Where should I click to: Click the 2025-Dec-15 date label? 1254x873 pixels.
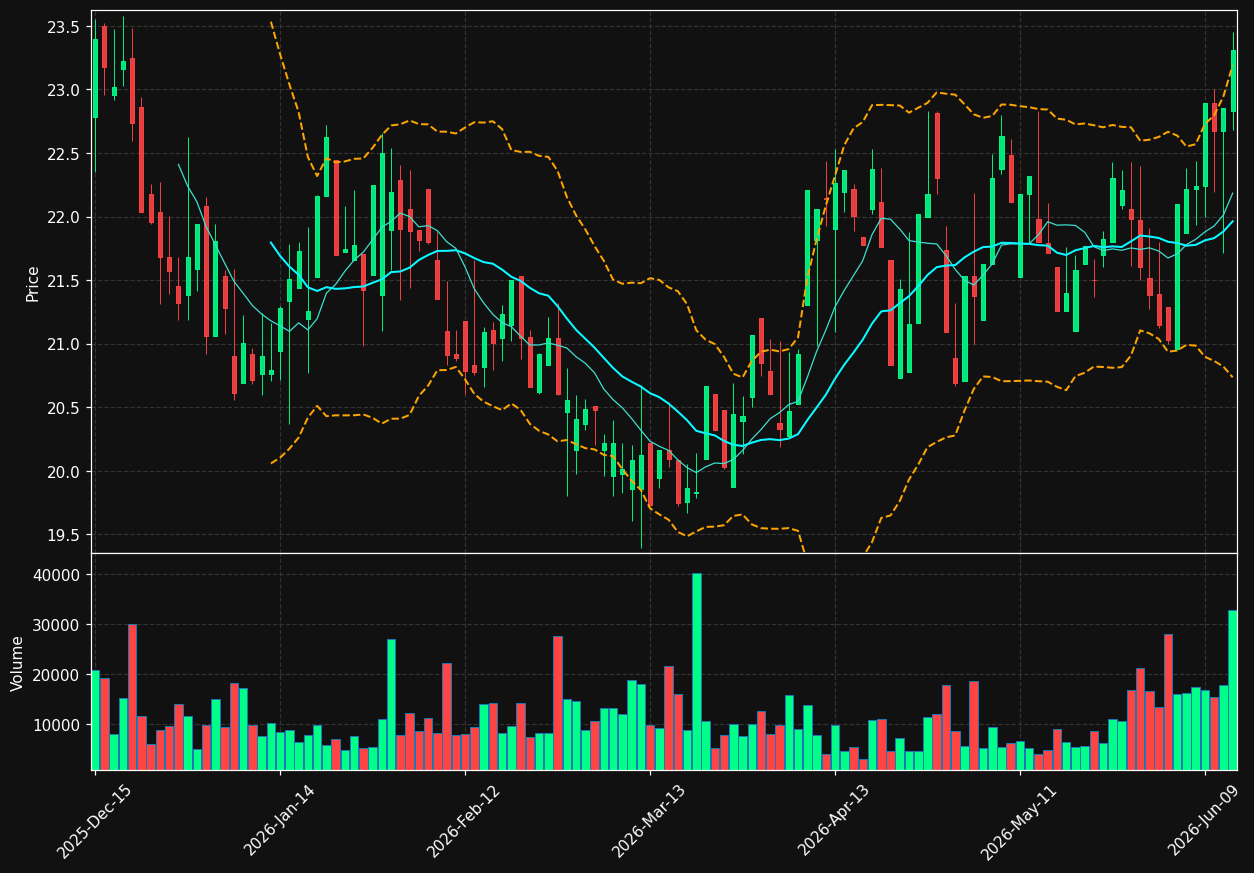point(94,821)
